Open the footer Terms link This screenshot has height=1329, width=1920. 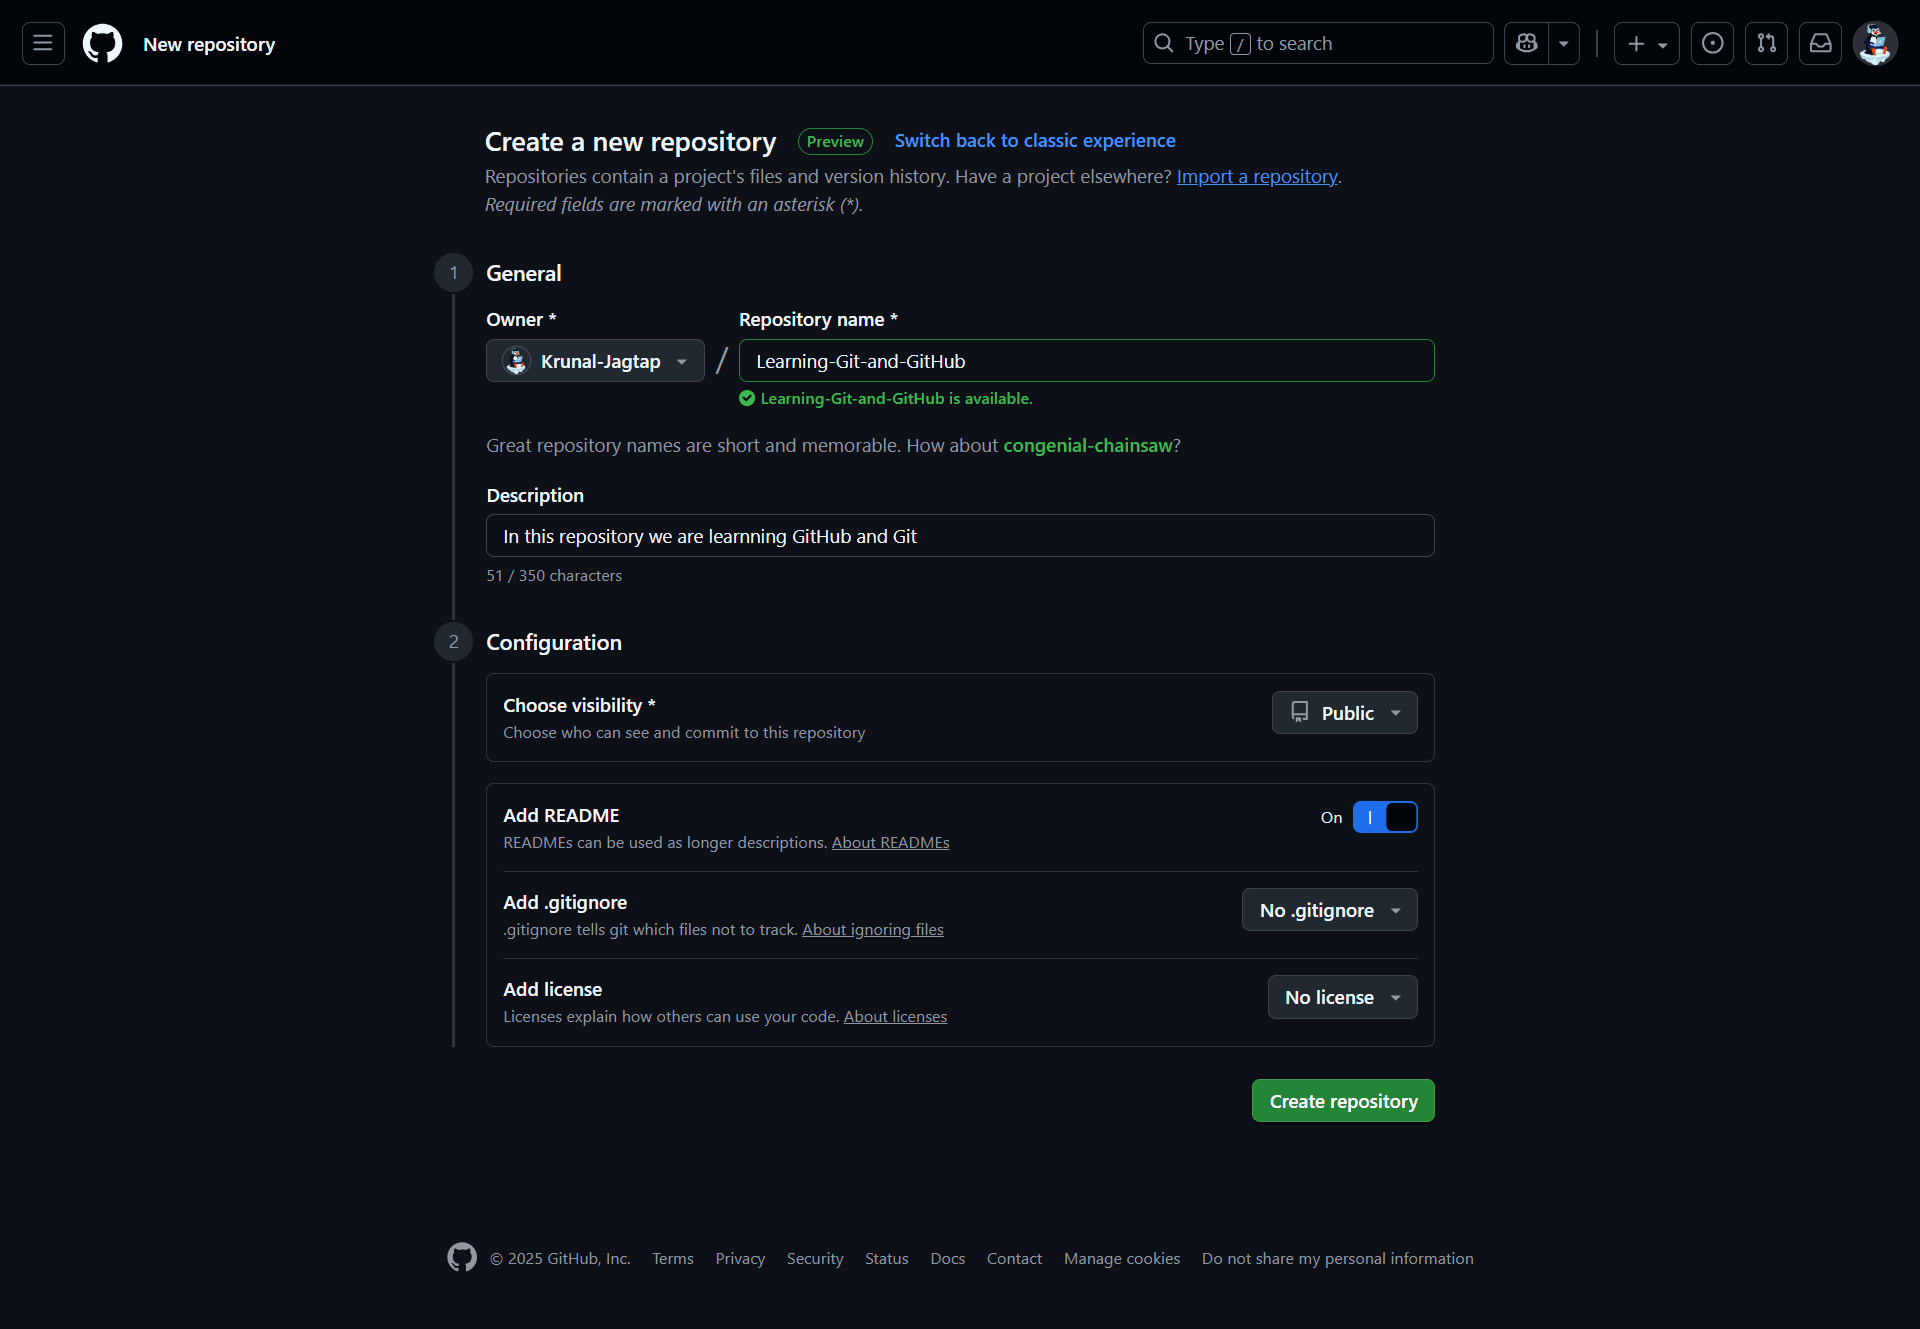[x=672, y=1259]
